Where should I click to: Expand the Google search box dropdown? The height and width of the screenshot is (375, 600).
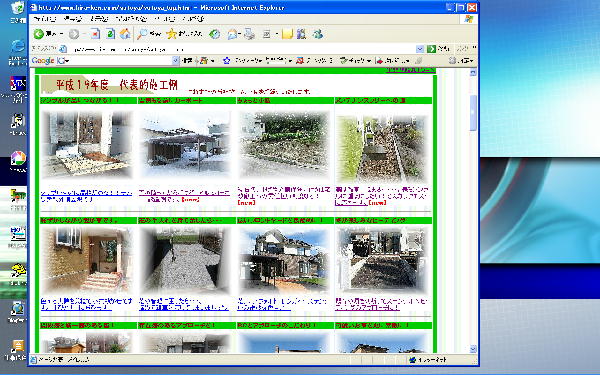coord(175,60)
